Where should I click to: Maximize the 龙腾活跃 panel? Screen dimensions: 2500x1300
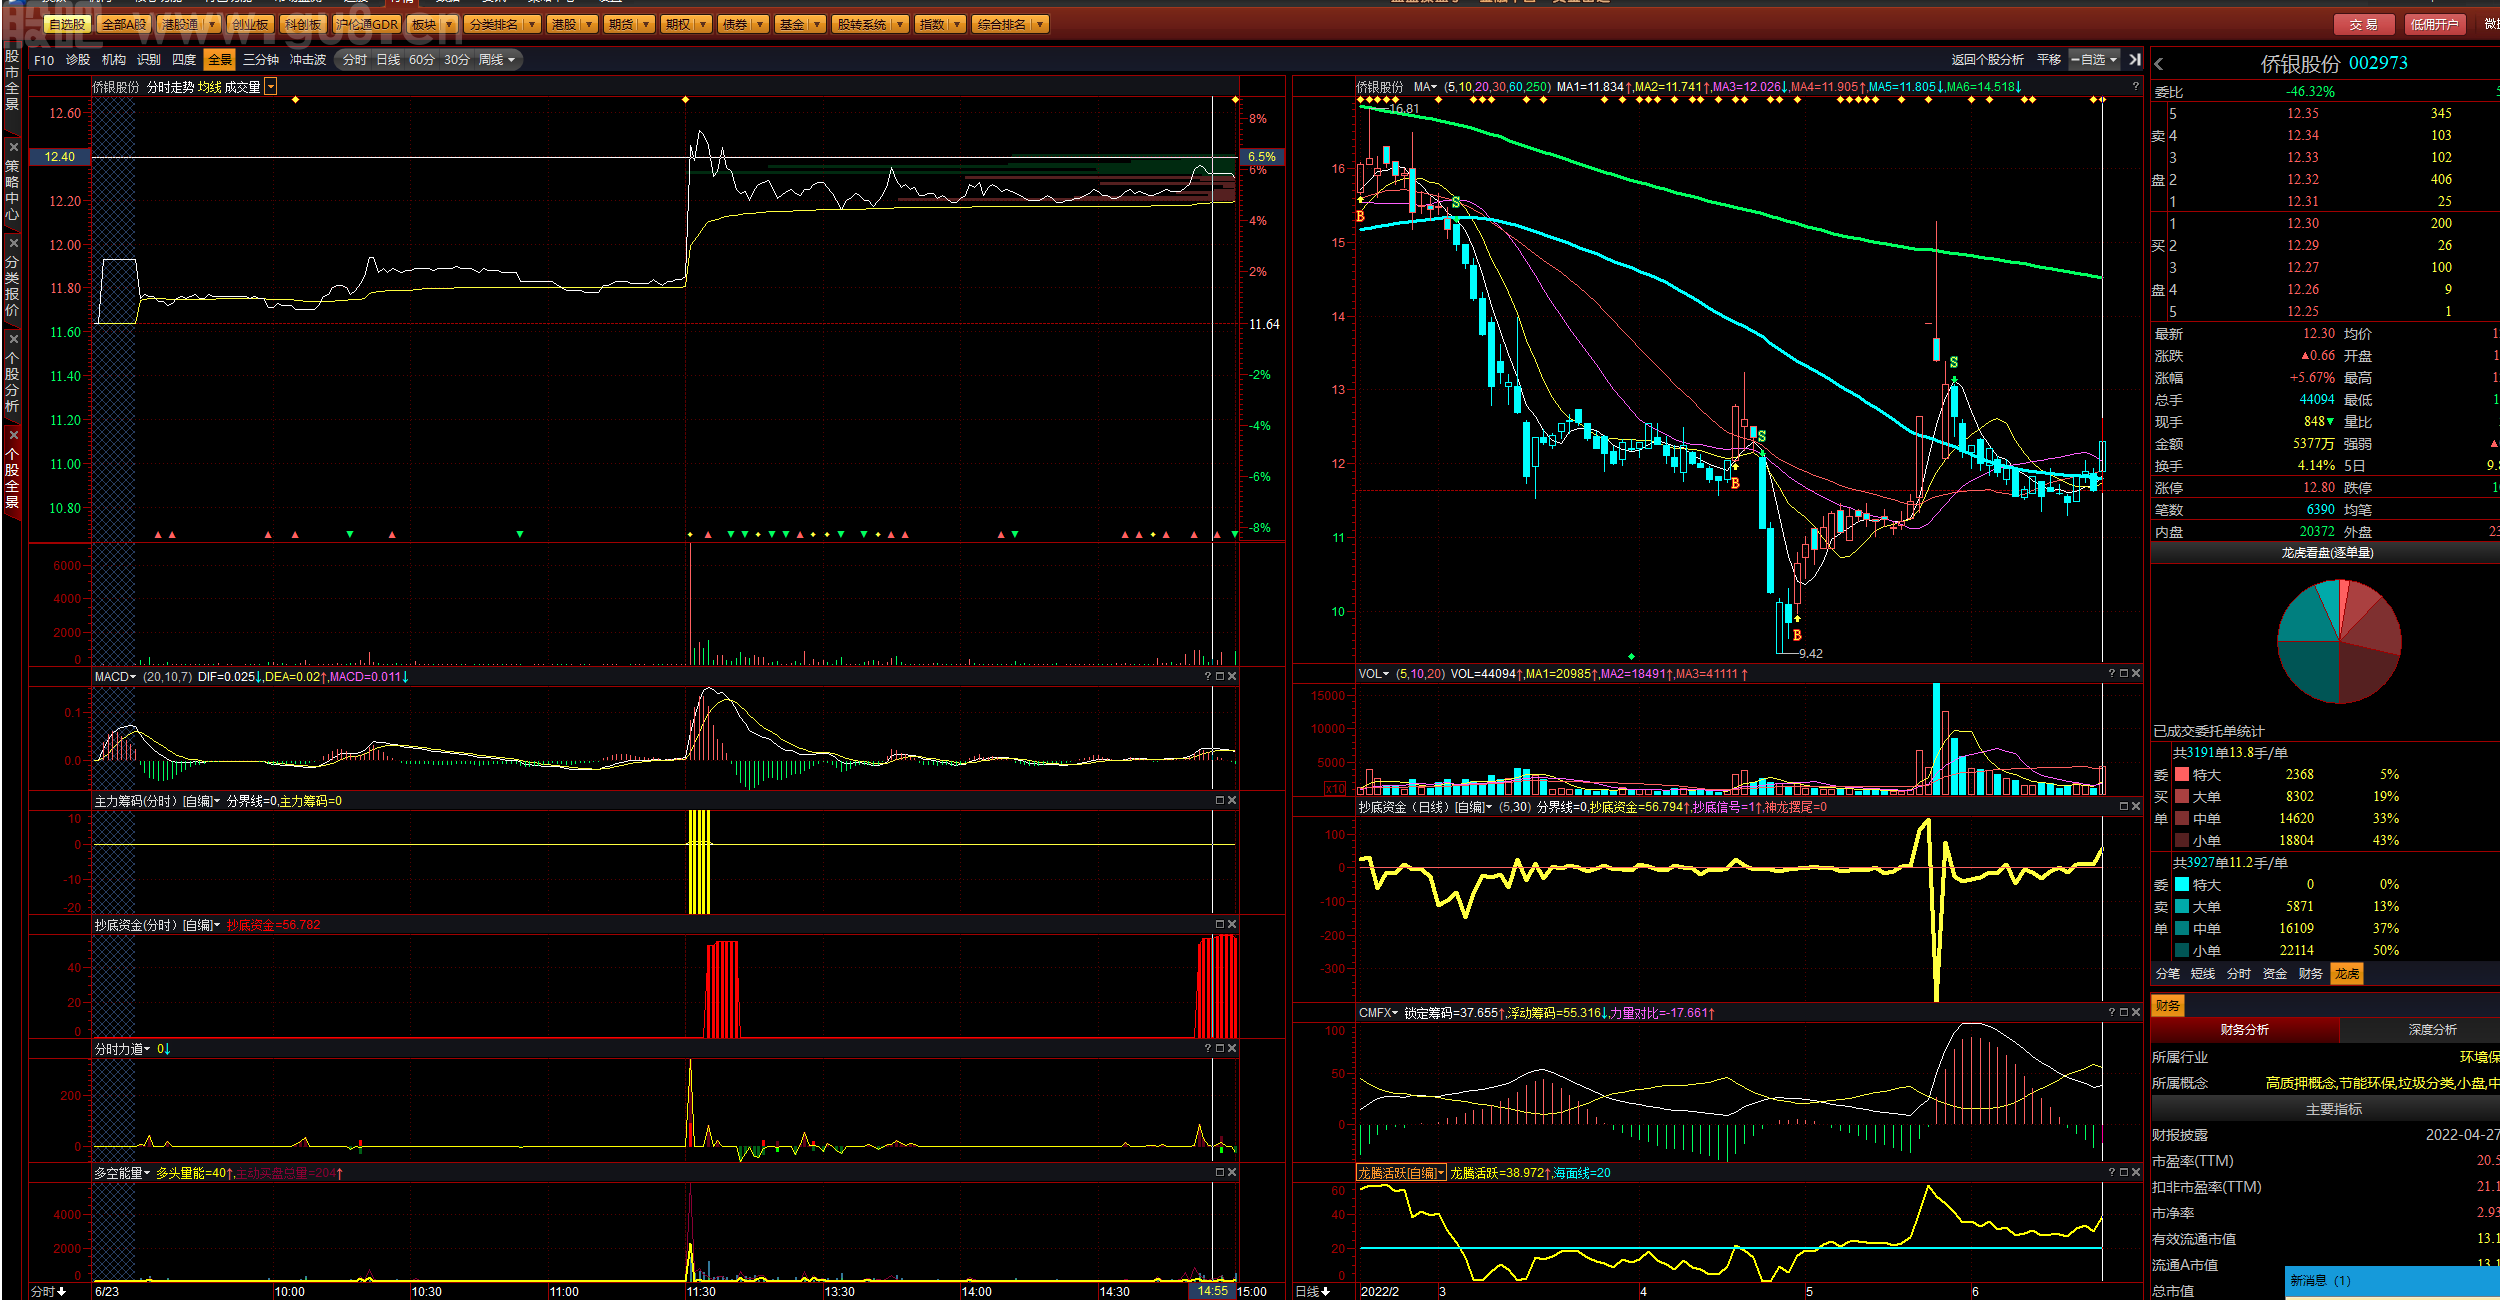[2124, 1173]
